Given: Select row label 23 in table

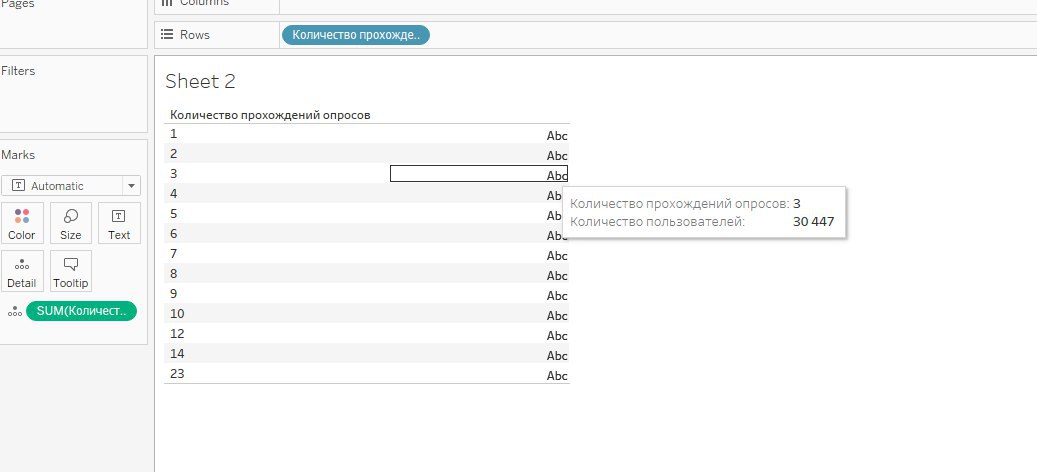Looking at the screenshot, I should [x=177, y=373].
